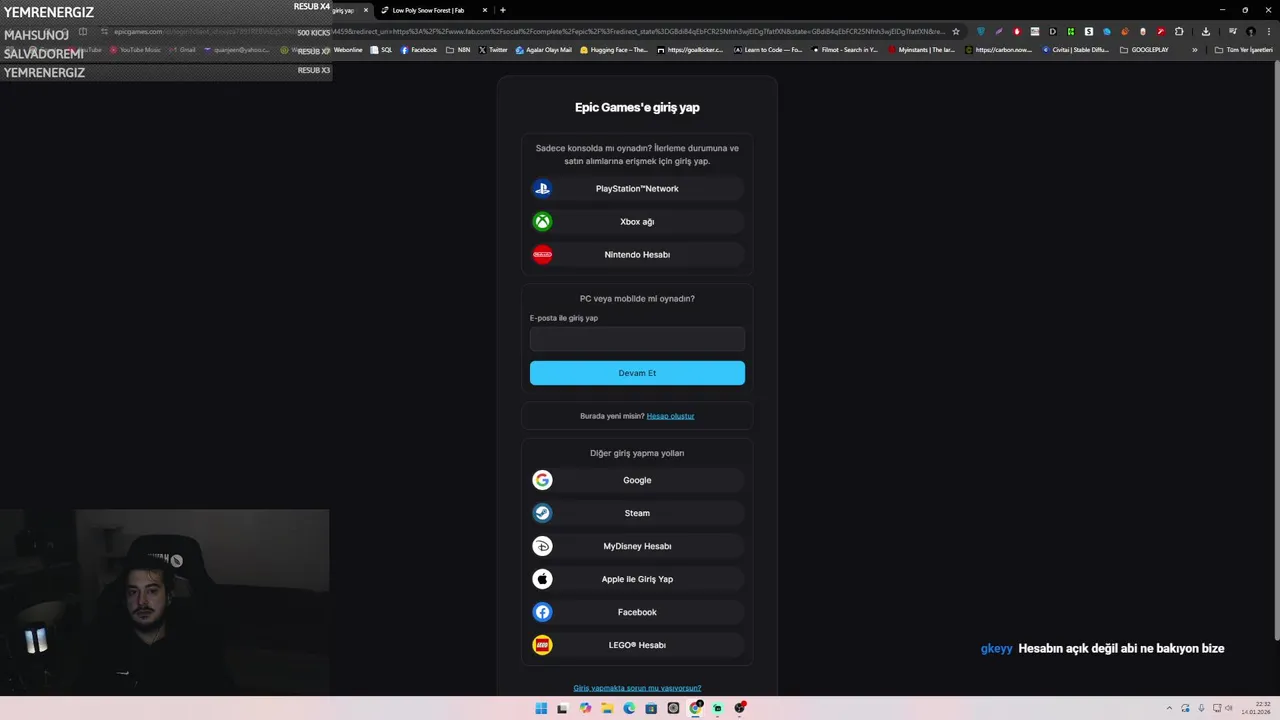Click the Facebook logo icon
This screenshot has width=1280, height=720.
coord(542,612)
